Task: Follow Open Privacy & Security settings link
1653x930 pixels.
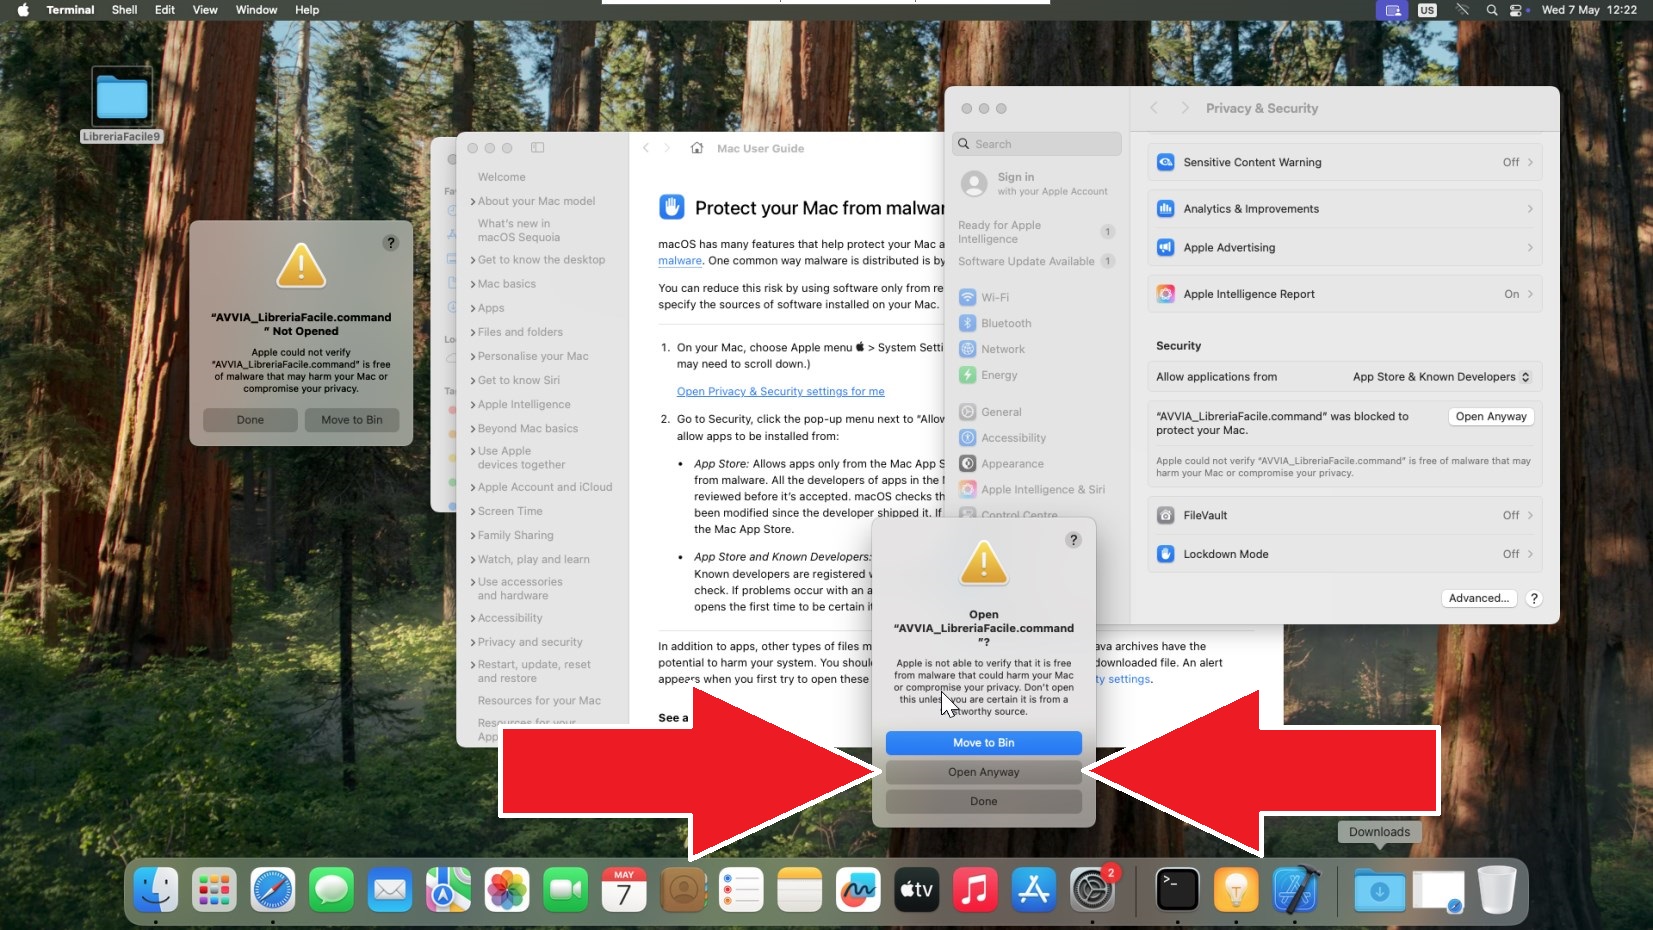Action: tap(780, 391)
